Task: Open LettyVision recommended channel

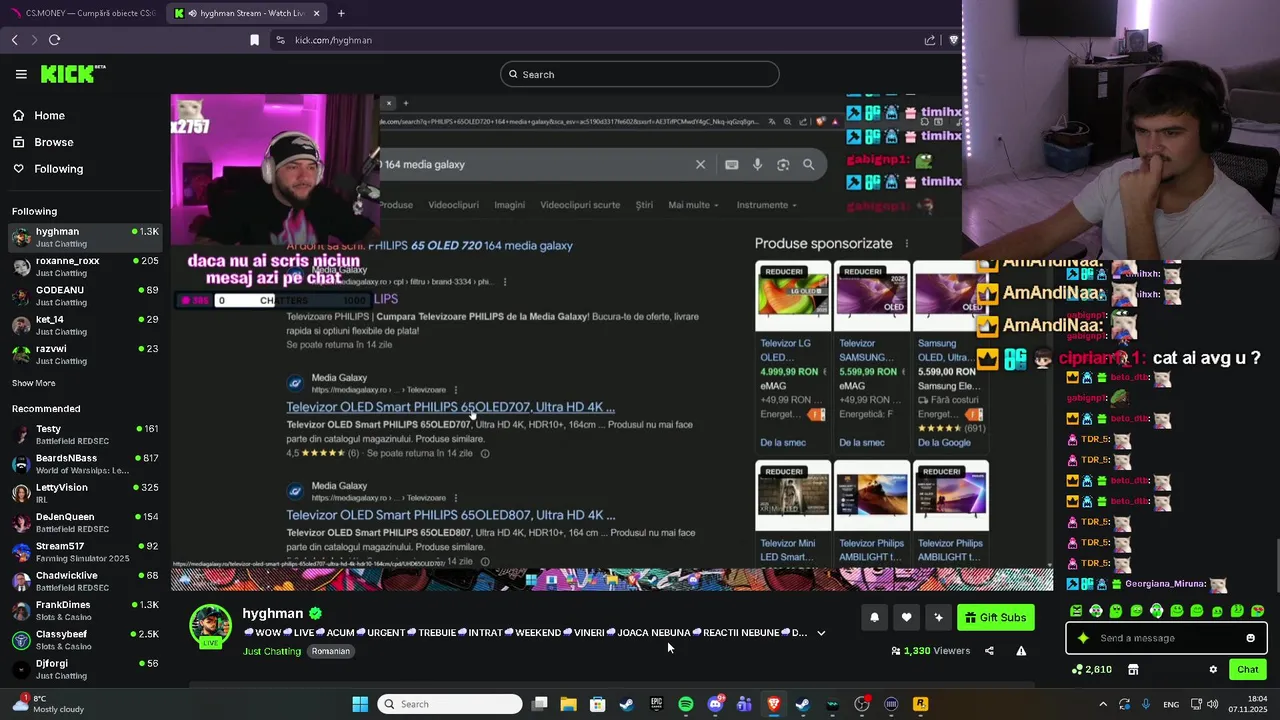Action: (x=85, y=493)
